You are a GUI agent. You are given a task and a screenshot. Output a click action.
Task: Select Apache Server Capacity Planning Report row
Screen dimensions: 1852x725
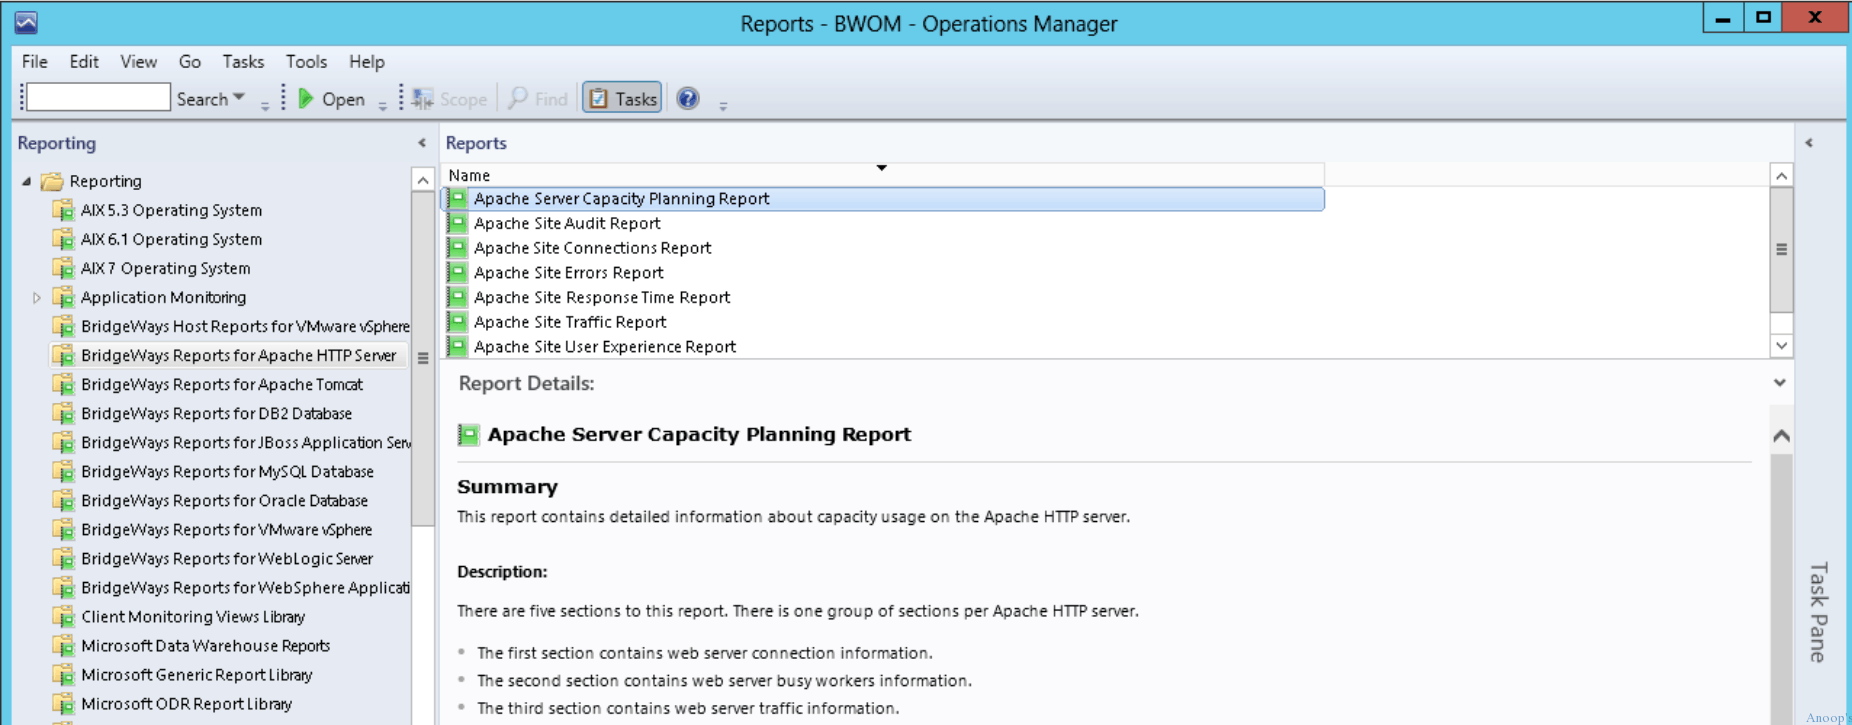[x=884, y=199]
